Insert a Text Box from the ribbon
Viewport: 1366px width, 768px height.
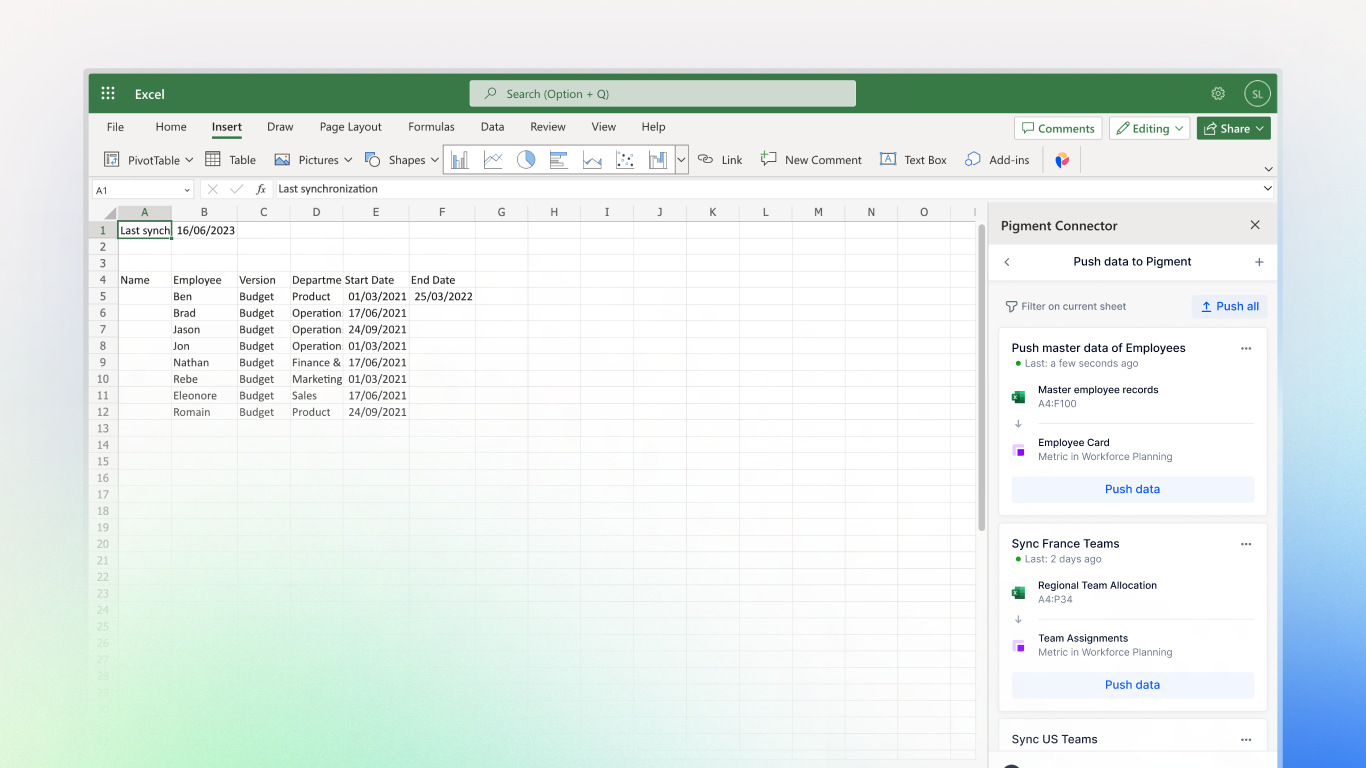913,160
